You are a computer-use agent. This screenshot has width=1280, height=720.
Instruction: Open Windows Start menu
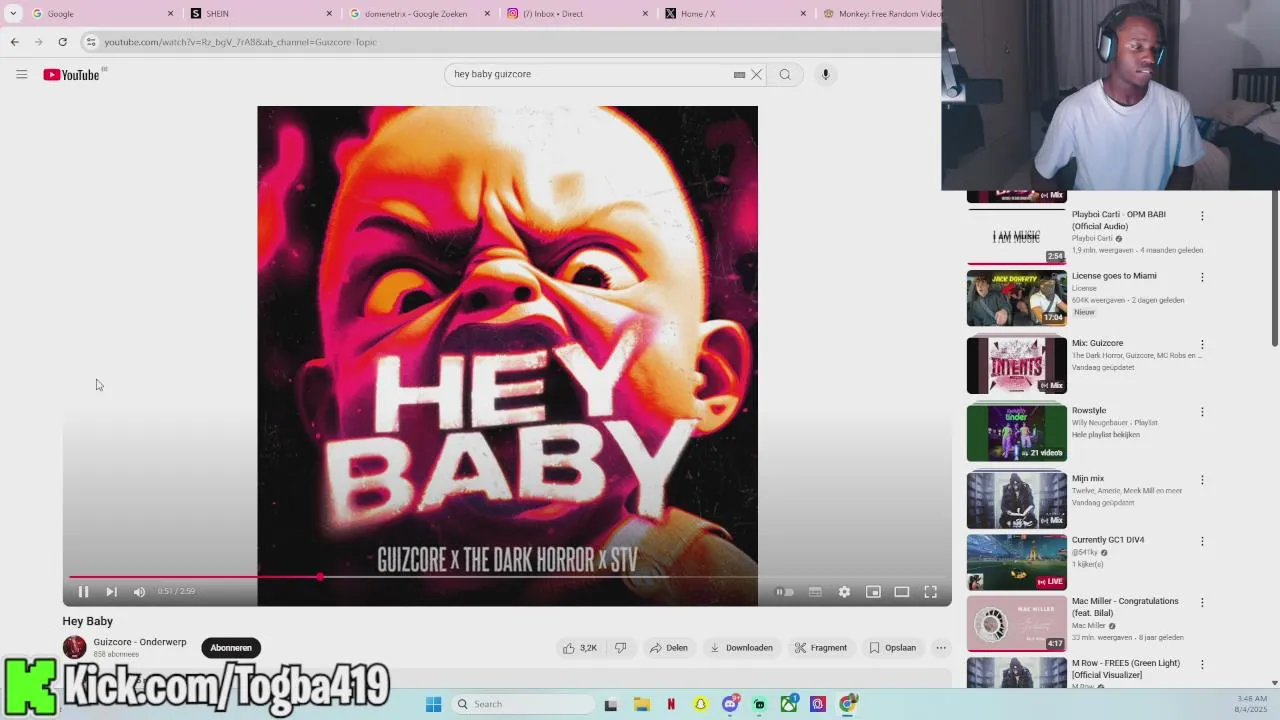433,704
